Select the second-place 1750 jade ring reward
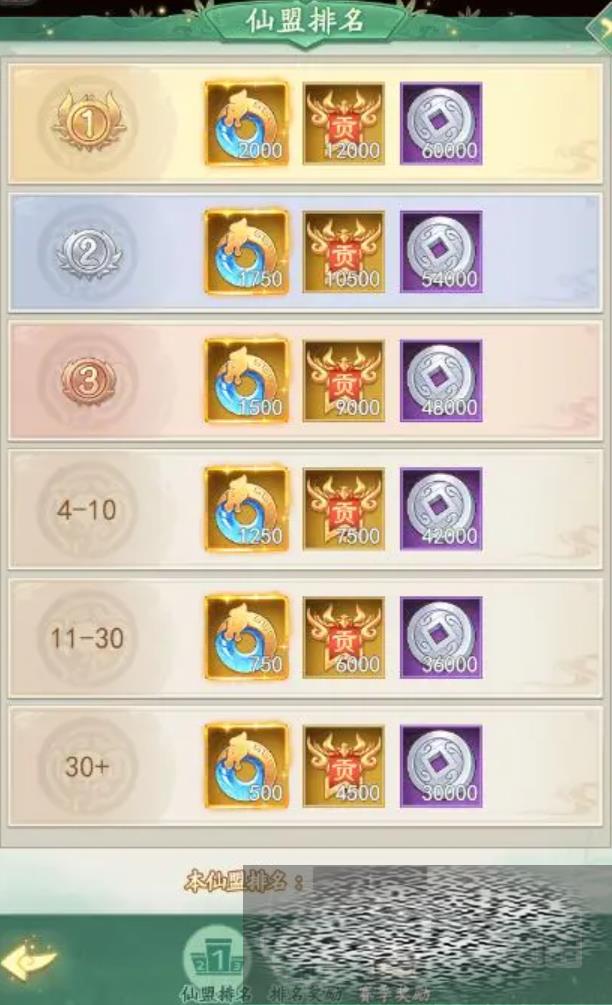The width and height of the screenshot is (612, 1005). pos(246,252)
